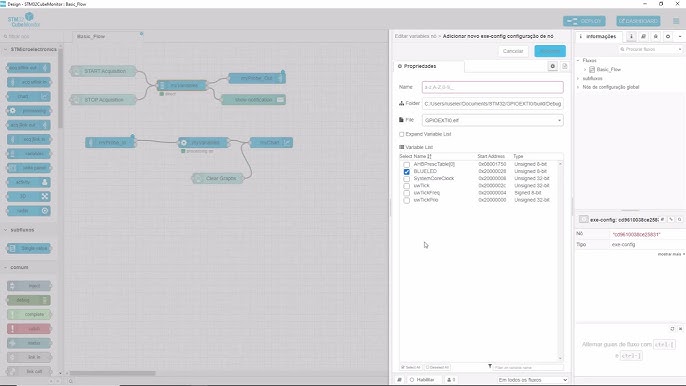Screen dimensions: 686x386
Task: Sort variable list by name arrows
Action: 429,156
